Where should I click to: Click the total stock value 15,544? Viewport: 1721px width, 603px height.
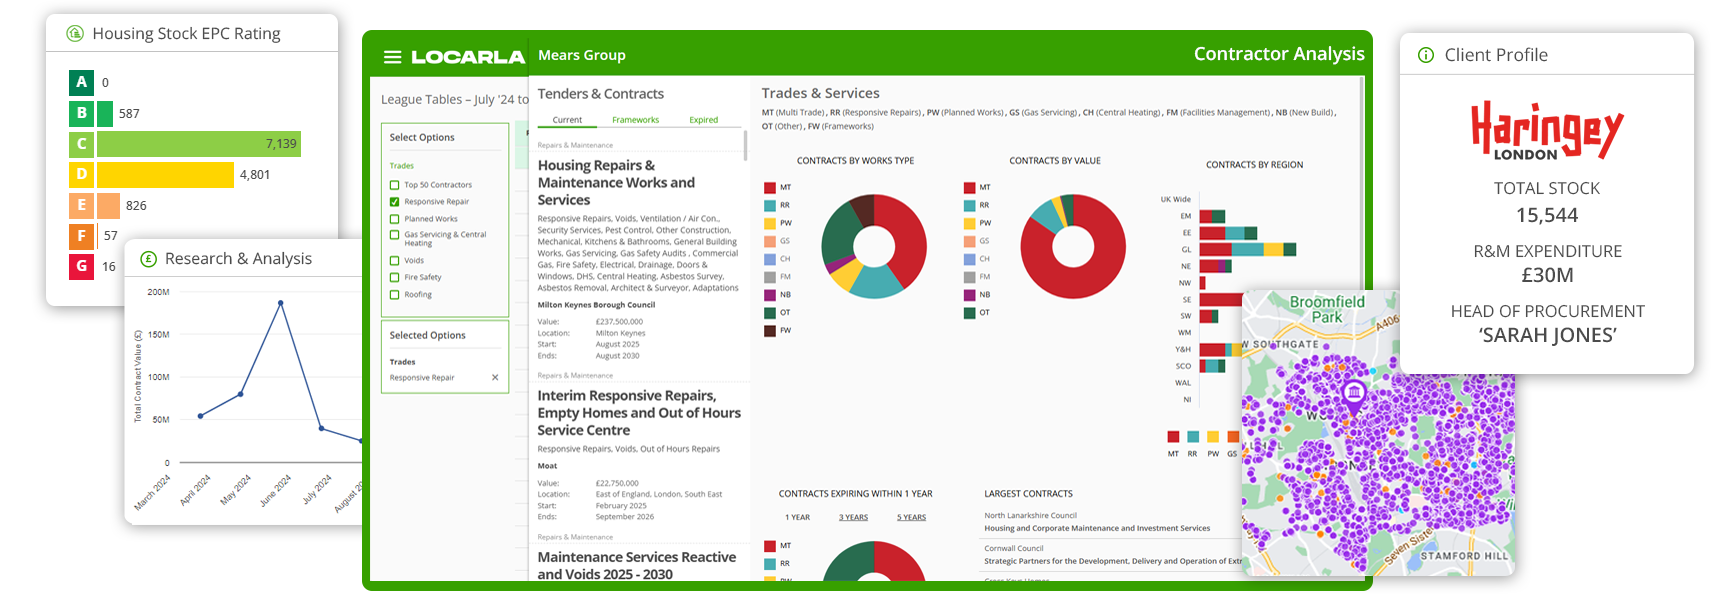[1547, 216]
